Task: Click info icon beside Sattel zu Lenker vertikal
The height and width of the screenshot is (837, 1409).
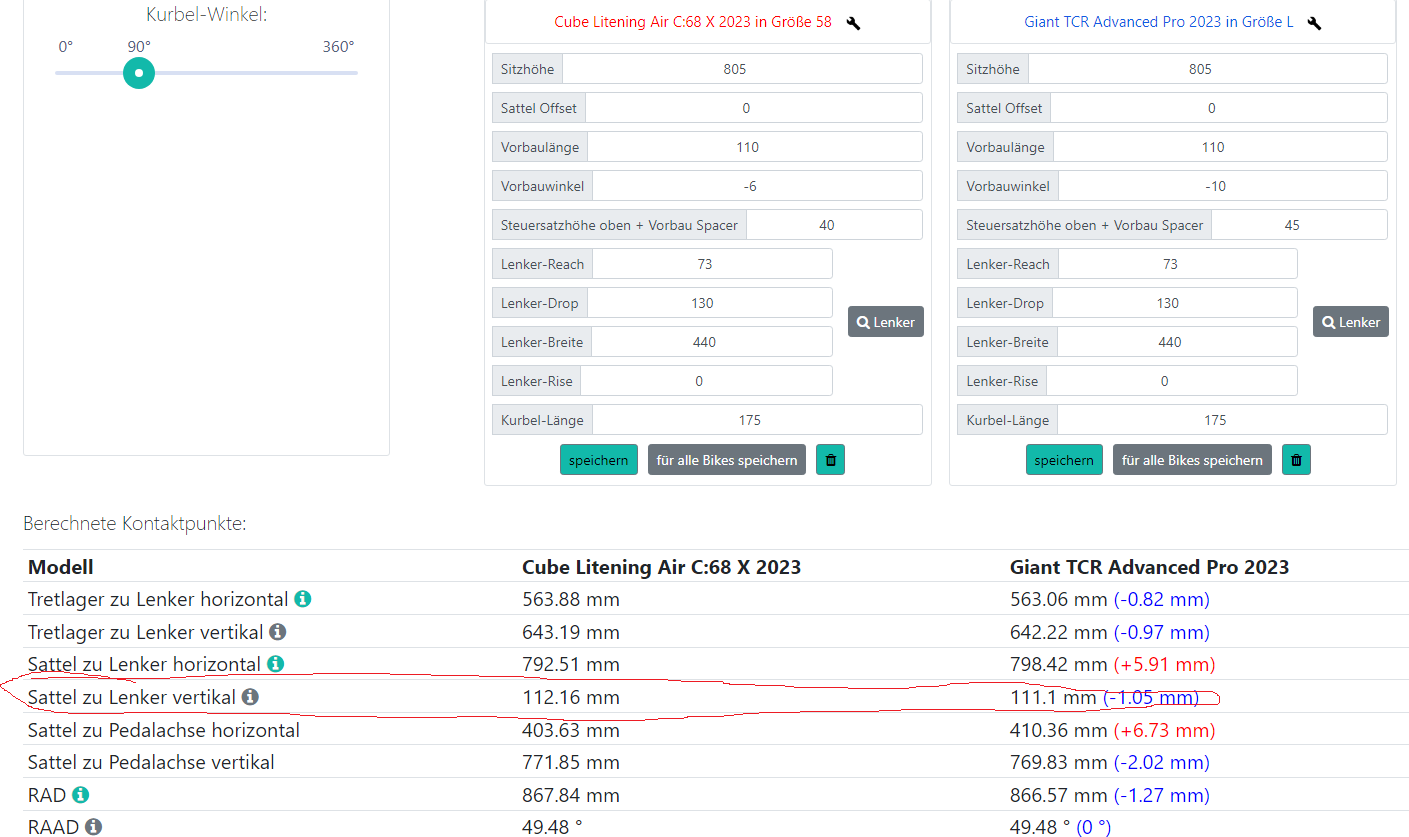Action: pos(250,697)
